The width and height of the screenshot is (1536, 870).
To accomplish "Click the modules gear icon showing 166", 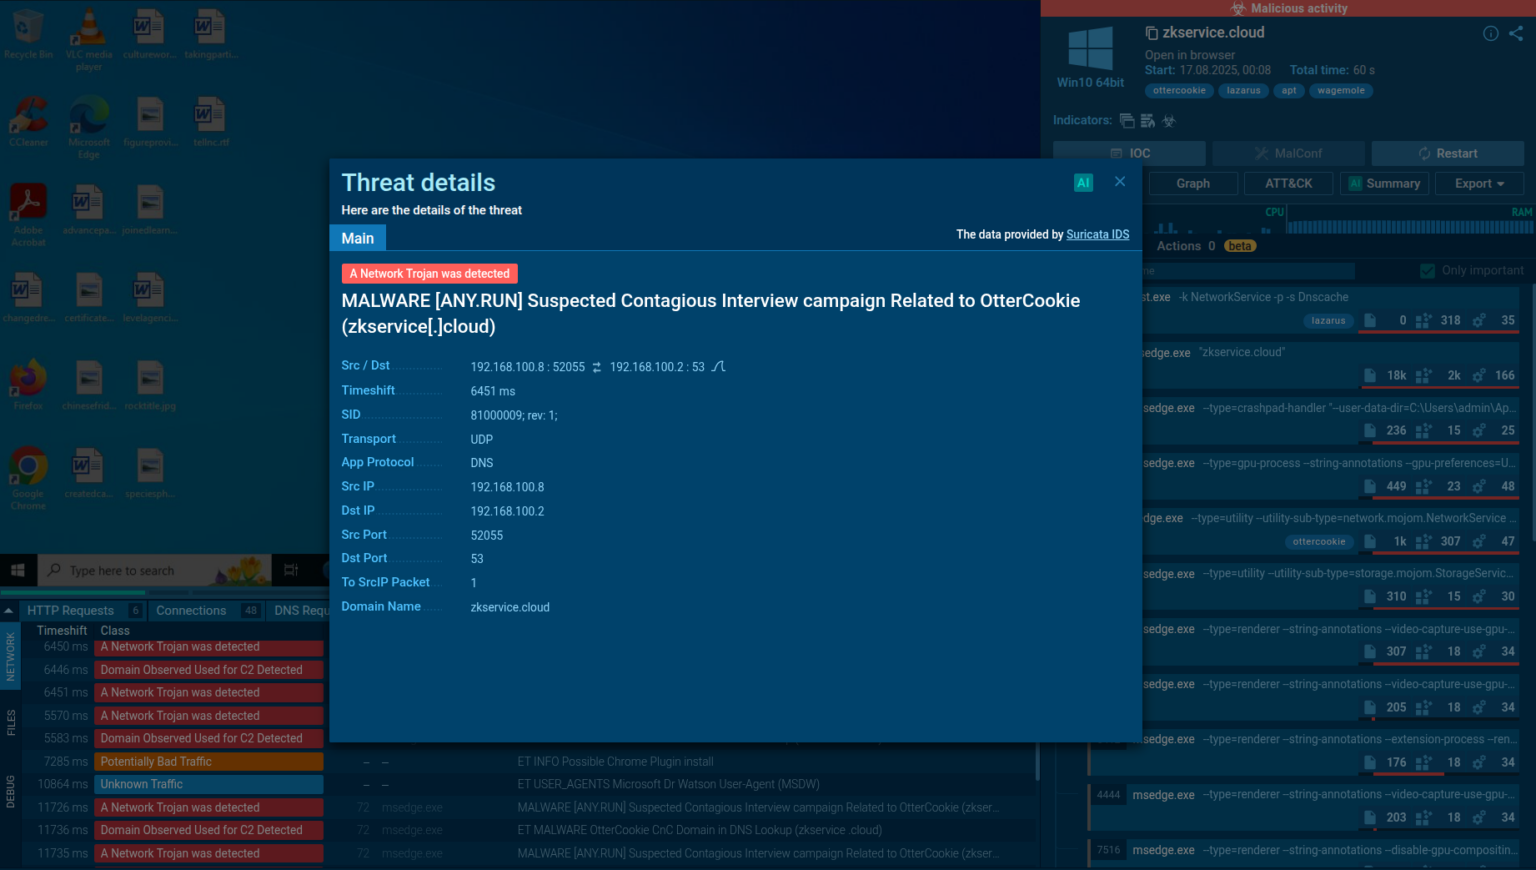I will (1479, 376).
